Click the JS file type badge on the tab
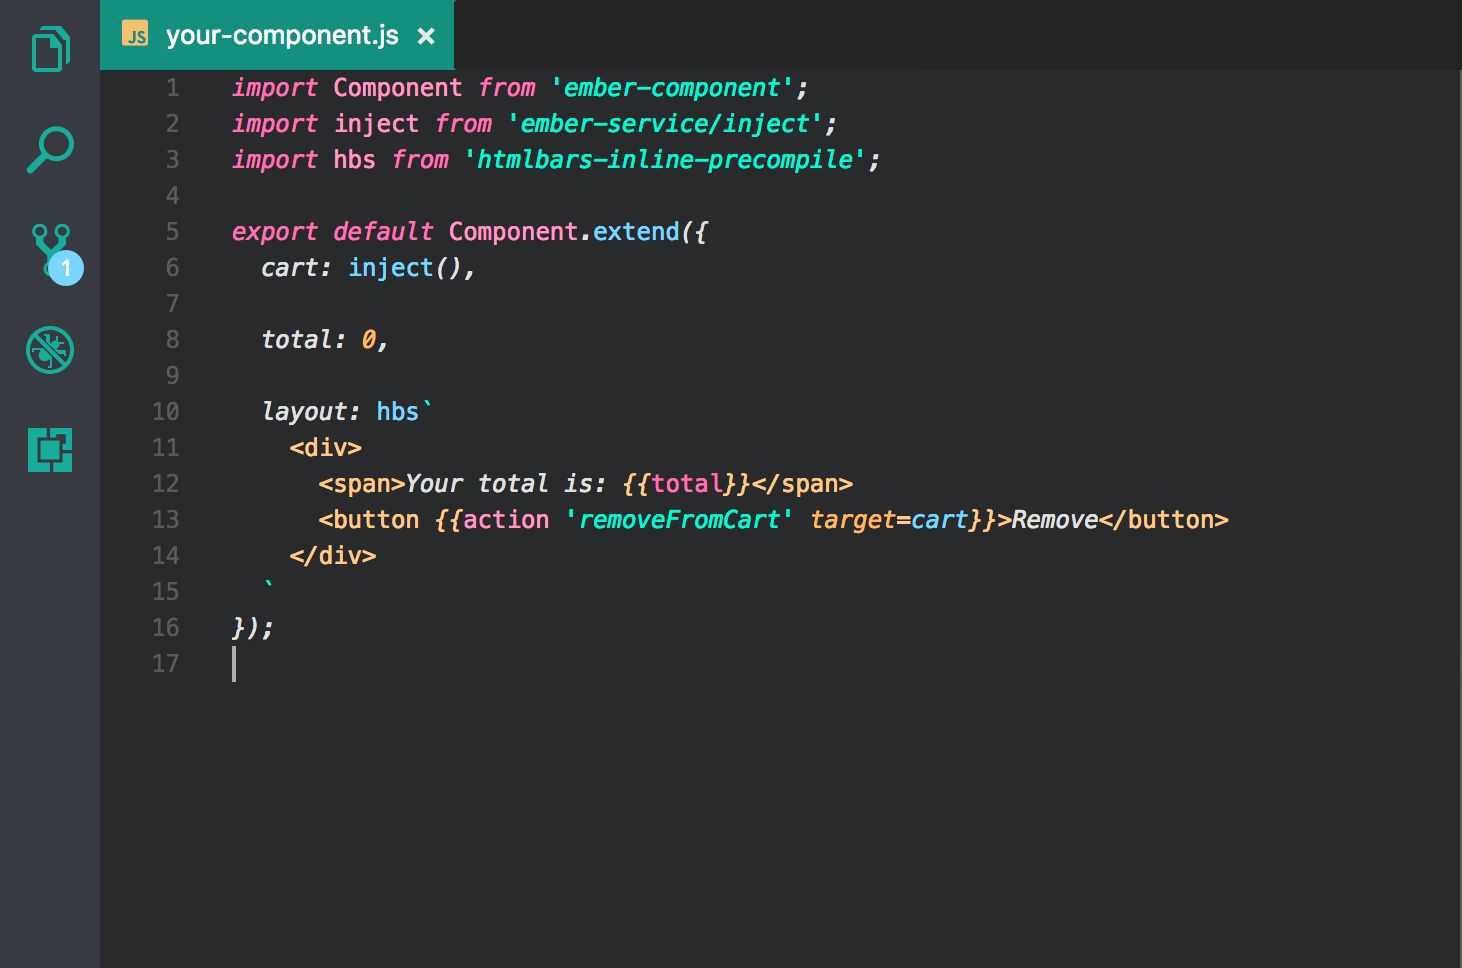Viewport: 1462px width, 968px height. (133, 35)
